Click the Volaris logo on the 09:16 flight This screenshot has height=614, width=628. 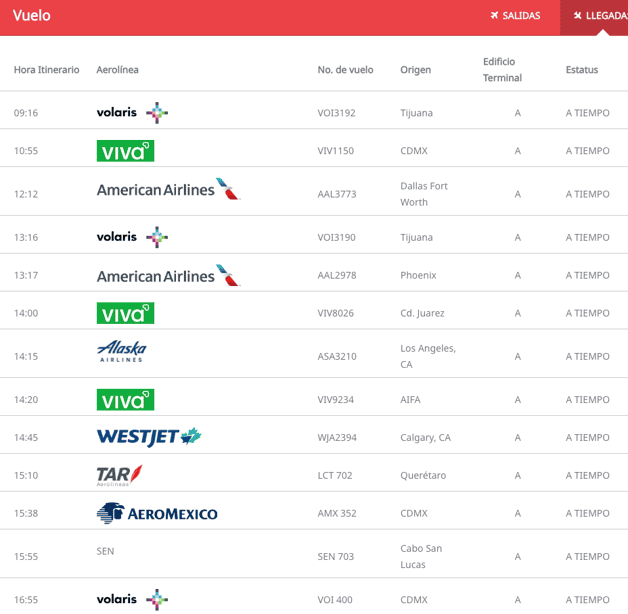[132, 113]
